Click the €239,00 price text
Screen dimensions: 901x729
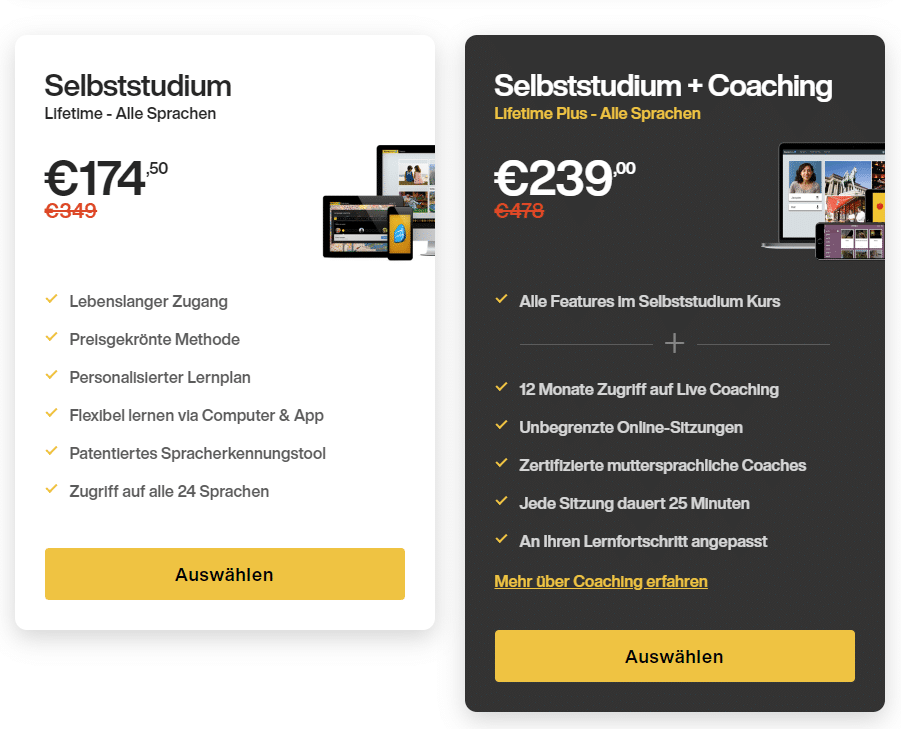pyautogui.click(x=565, y=178)
